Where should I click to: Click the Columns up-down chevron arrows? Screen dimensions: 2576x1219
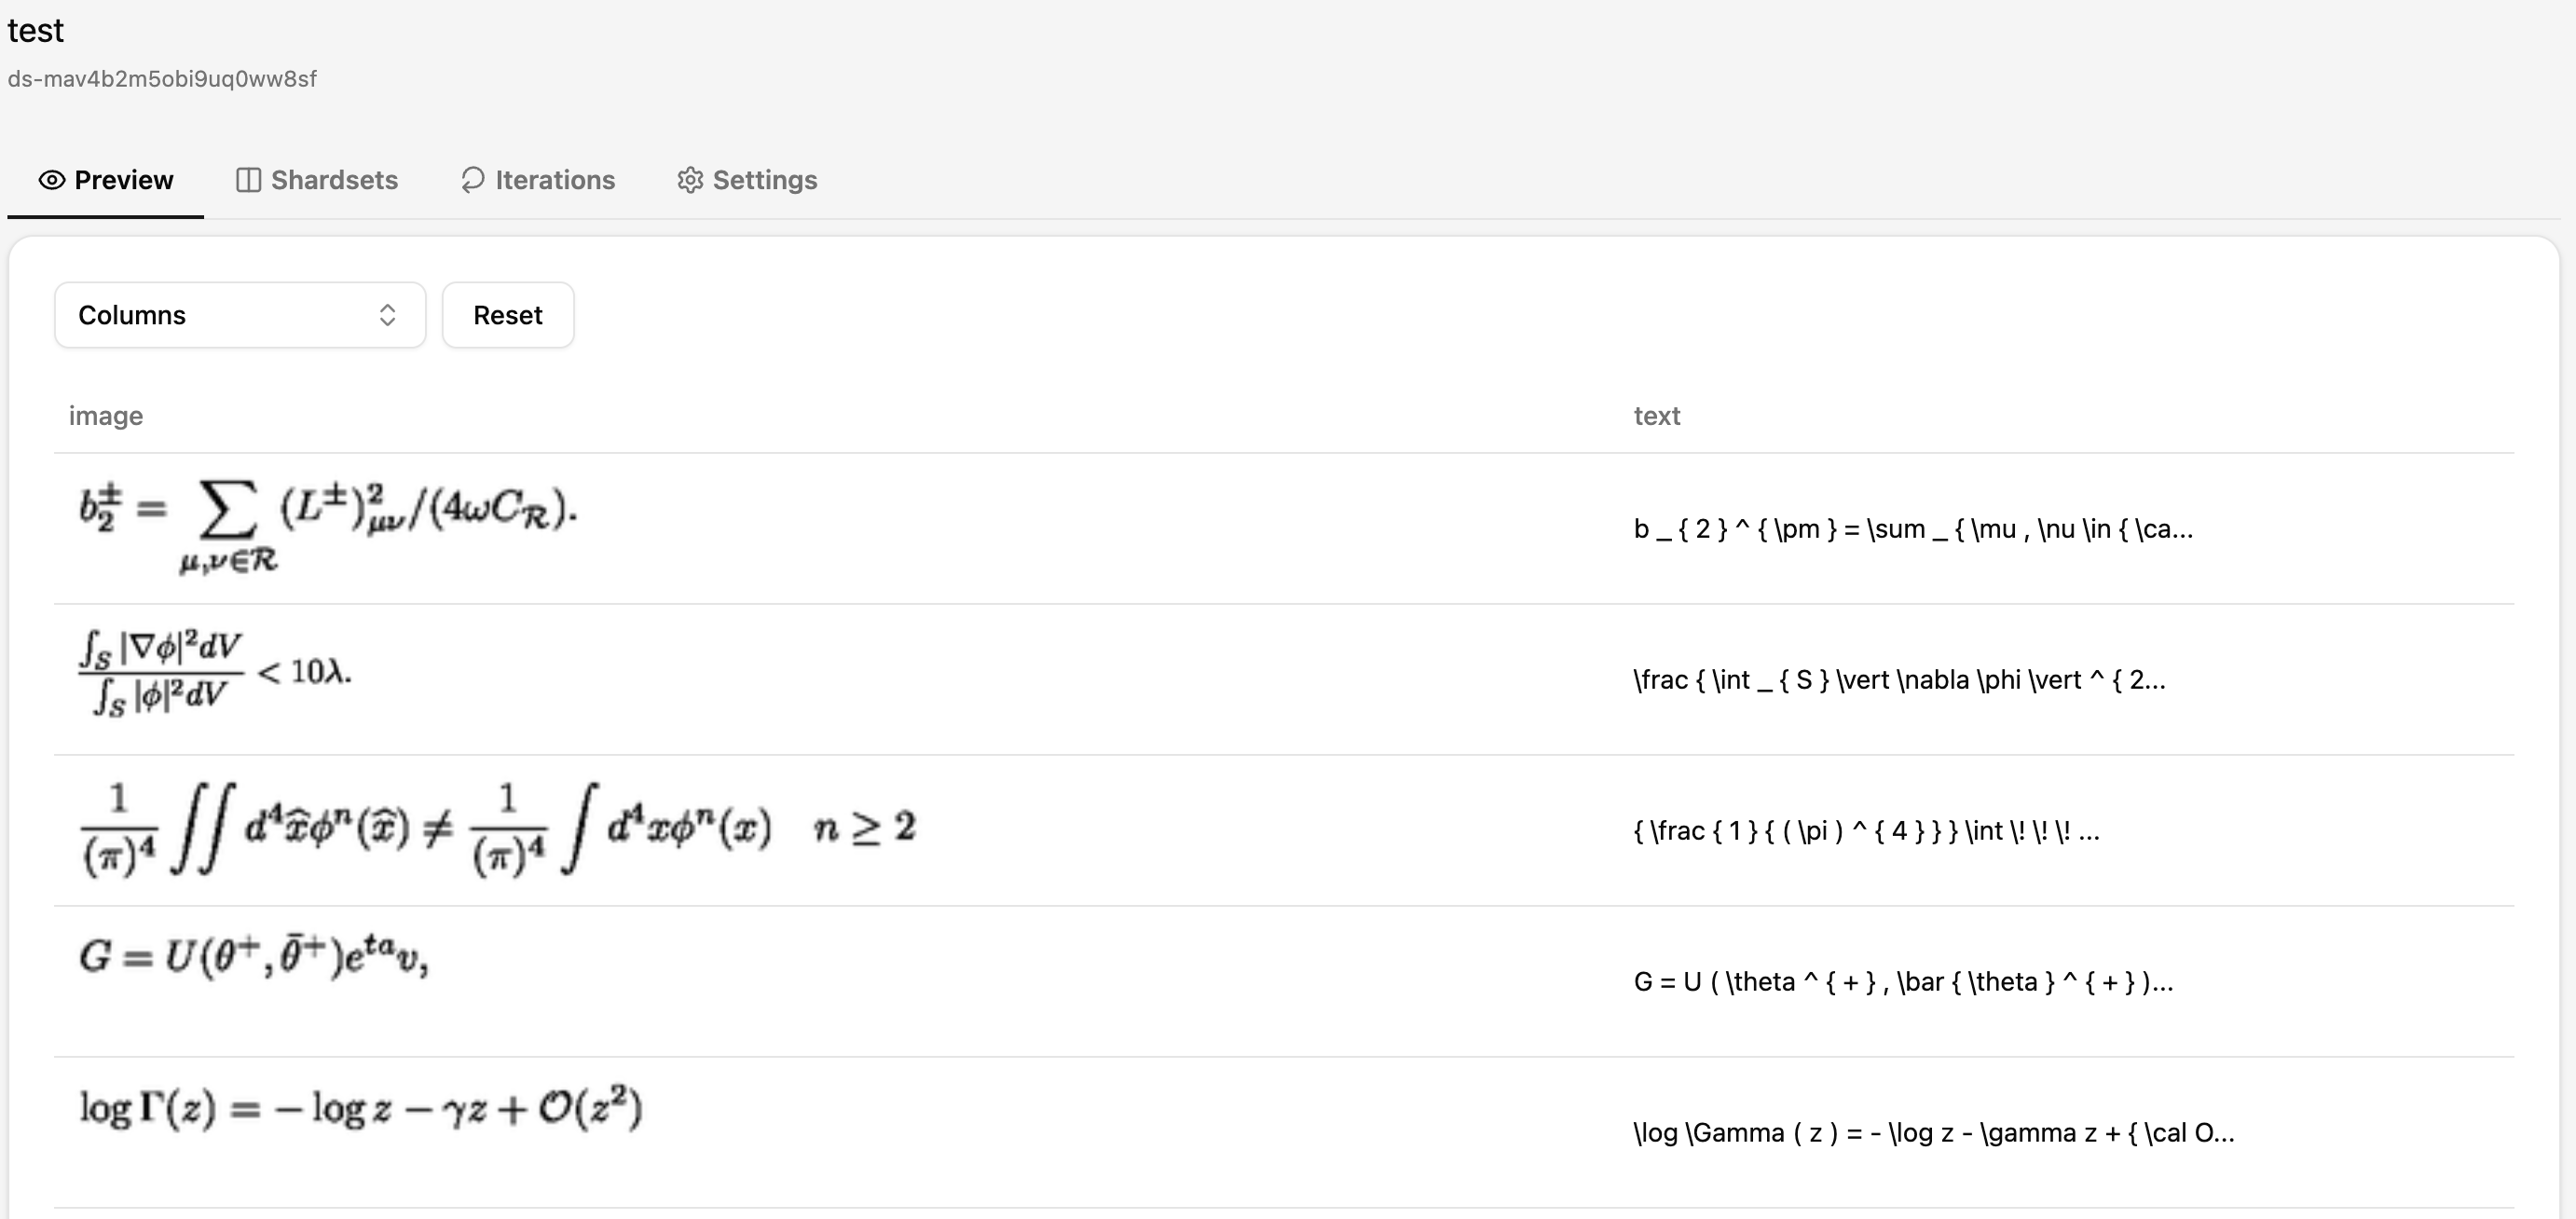coord(388,315)
